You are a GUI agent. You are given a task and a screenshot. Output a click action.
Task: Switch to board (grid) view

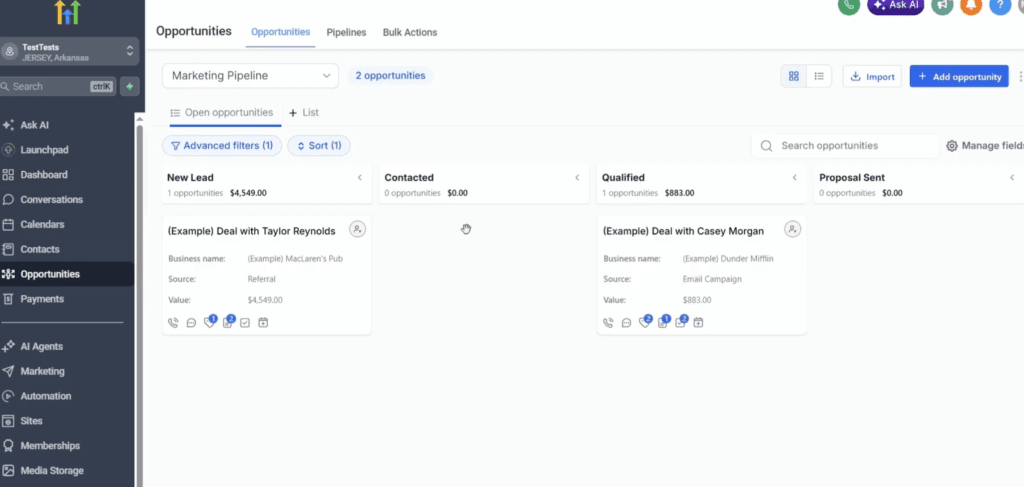pyautogui.click(x=793, y=76)
